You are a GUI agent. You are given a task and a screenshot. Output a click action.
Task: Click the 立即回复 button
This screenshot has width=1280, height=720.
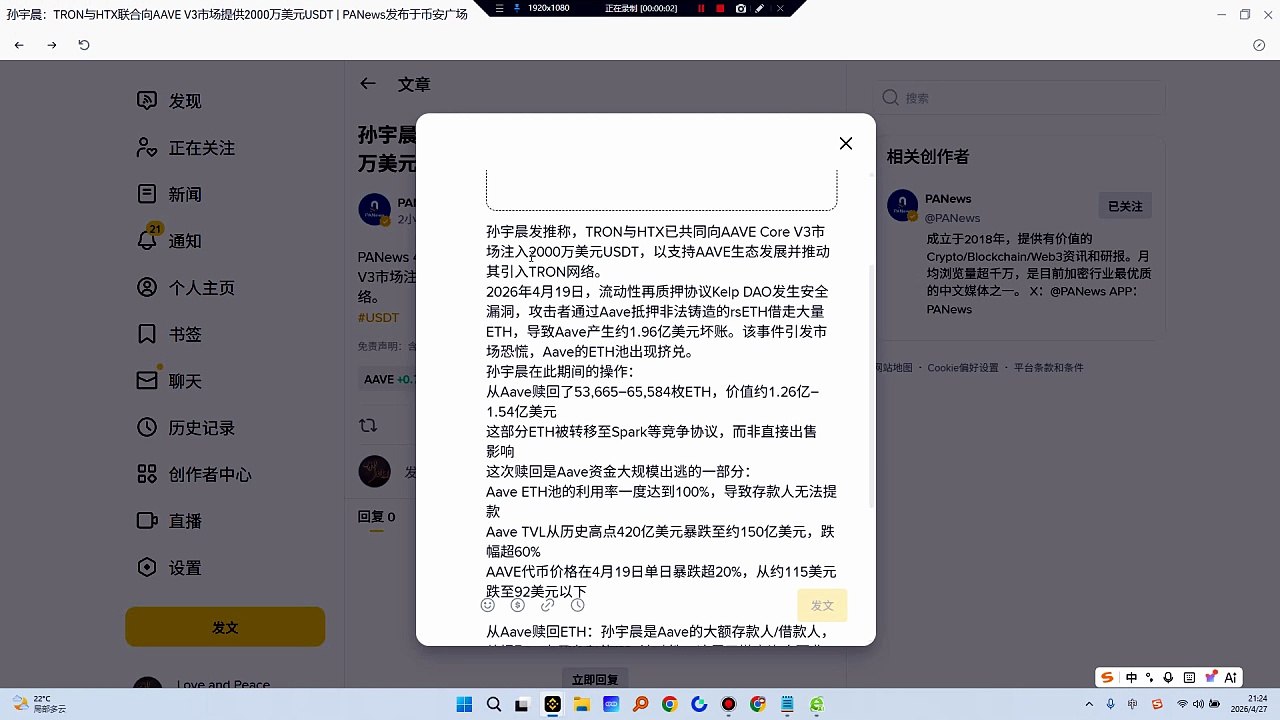click(594, 679)
